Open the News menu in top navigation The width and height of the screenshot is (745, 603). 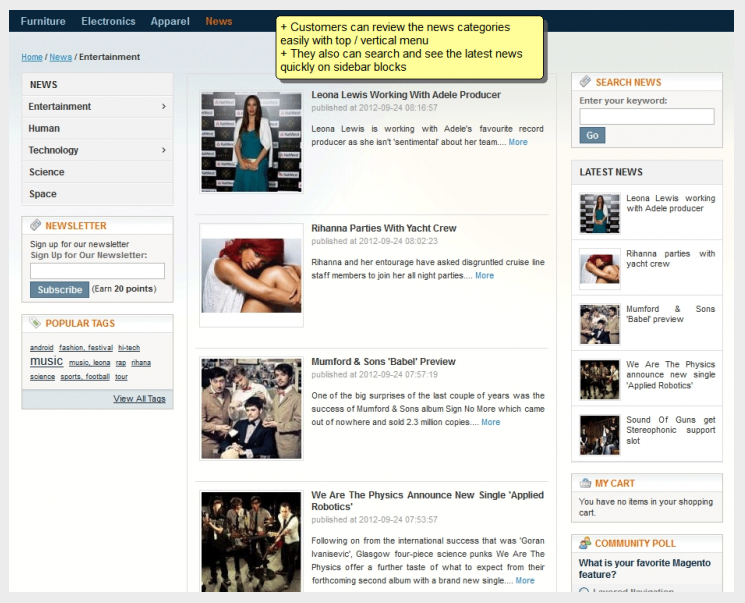219,21
